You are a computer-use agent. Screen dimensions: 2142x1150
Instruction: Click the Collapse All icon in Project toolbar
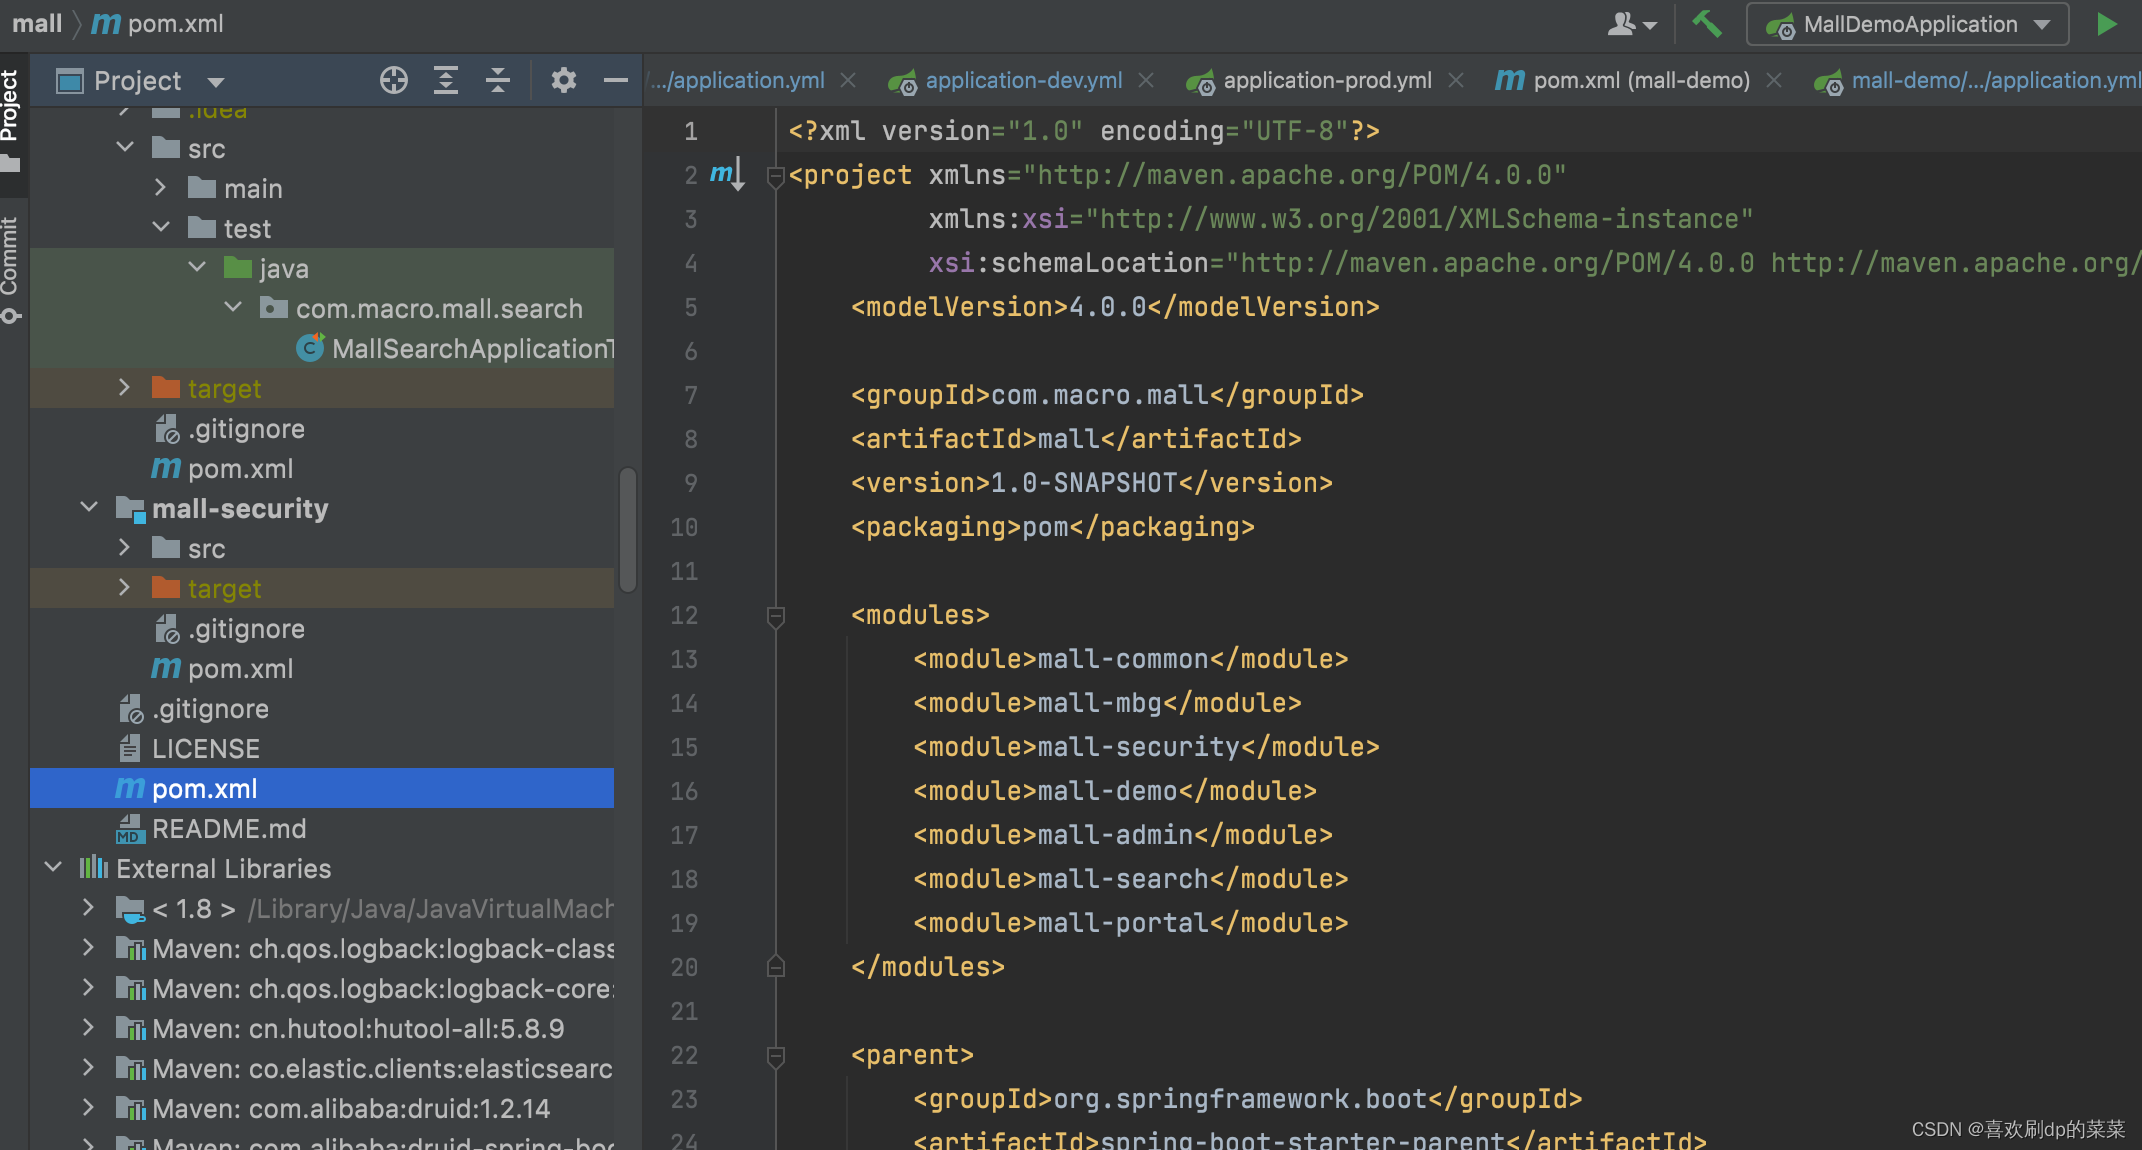click(x=498, y=80)
